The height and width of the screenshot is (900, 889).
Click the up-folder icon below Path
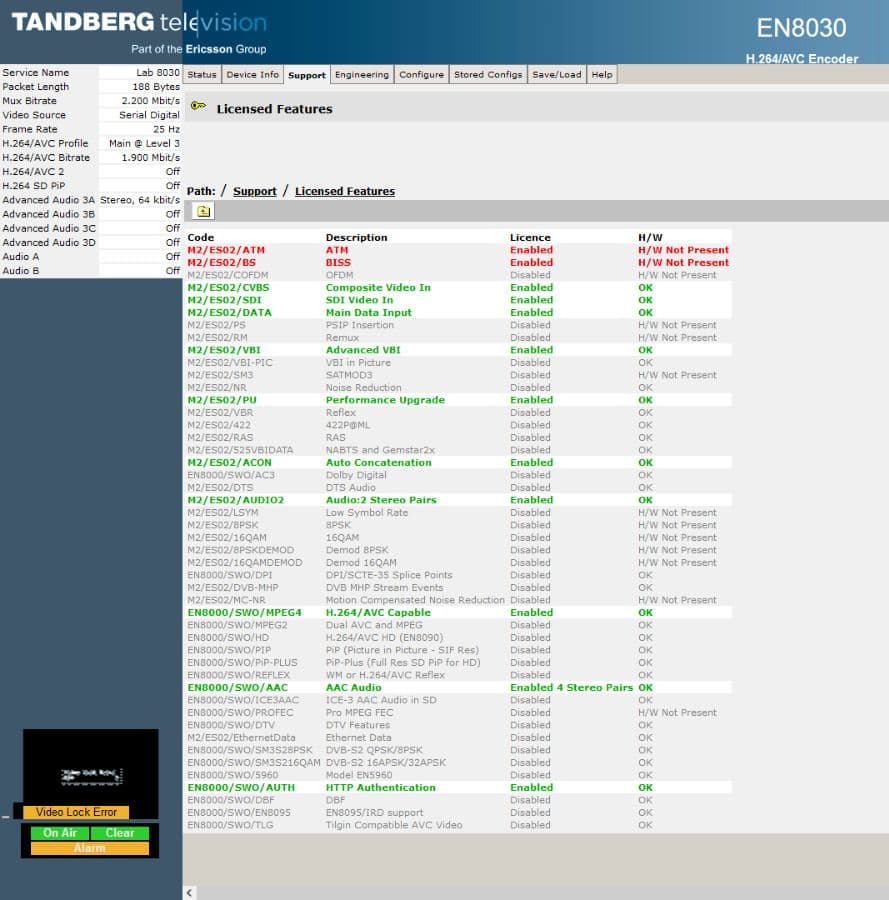coord(203,211)
